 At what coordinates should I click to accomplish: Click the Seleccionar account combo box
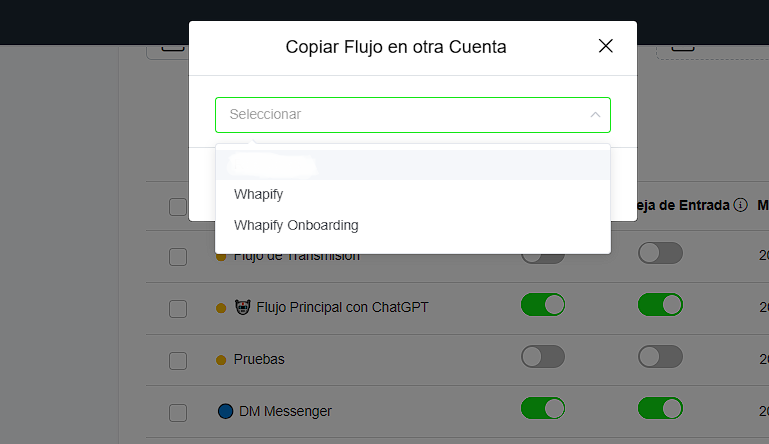400,115
